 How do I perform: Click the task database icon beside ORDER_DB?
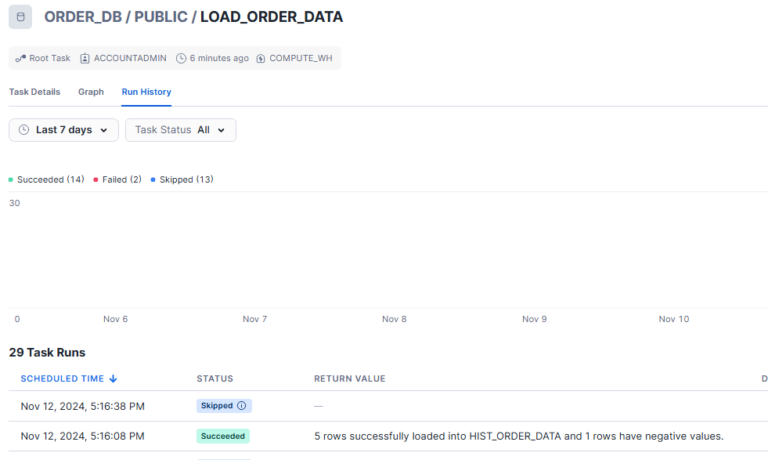point(20,17)
